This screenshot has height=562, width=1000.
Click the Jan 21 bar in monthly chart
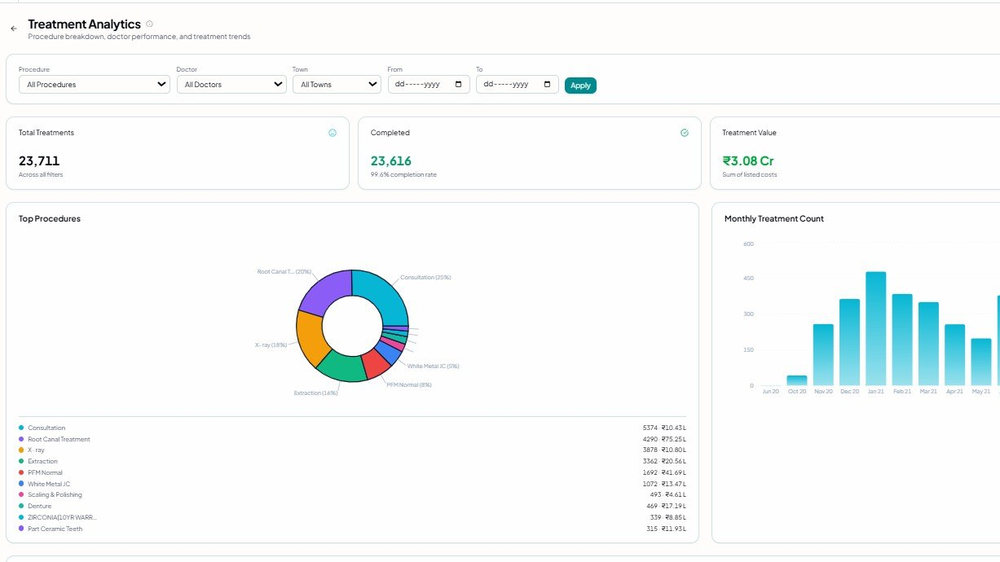pyautogui.click(x=876, y=329)
